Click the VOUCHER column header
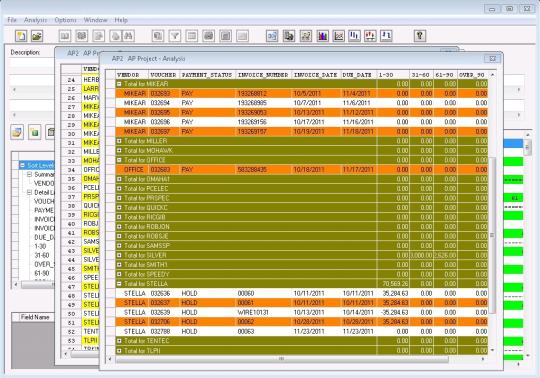 click(164, 75)
